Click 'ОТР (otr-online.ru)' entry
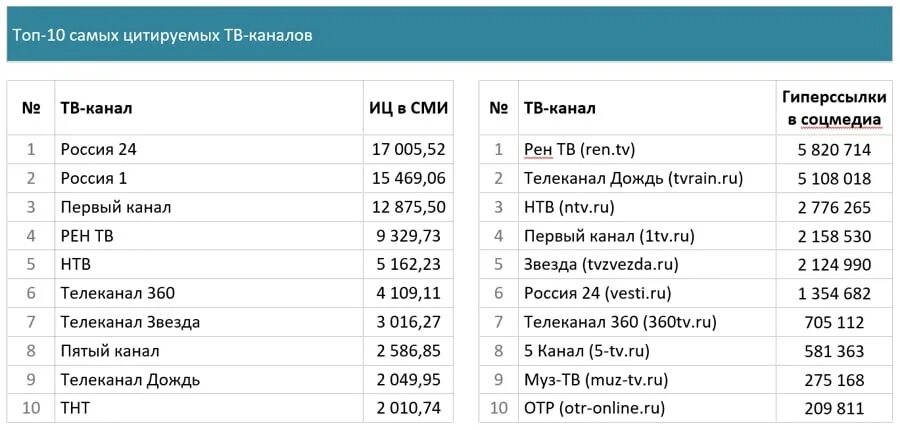 click(595, 409)
